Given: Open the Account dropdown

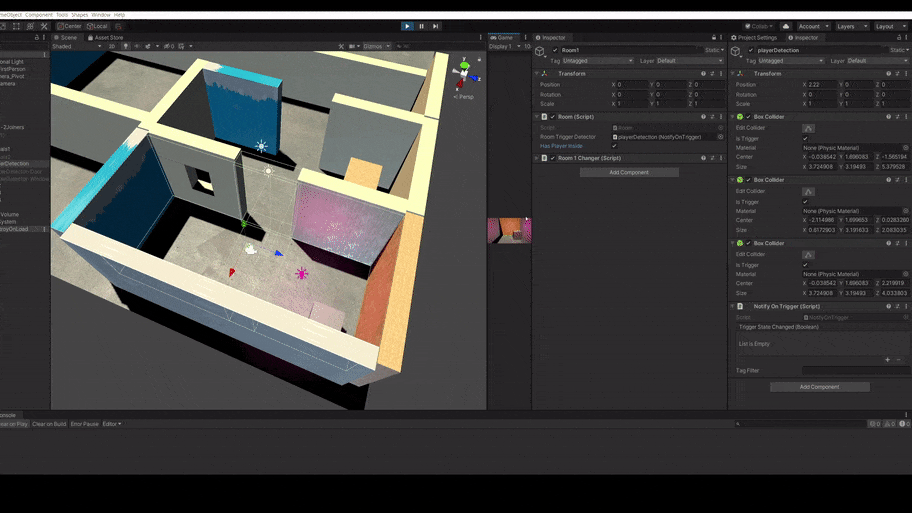Looking at the screenshot, I should tap(813, 26).
